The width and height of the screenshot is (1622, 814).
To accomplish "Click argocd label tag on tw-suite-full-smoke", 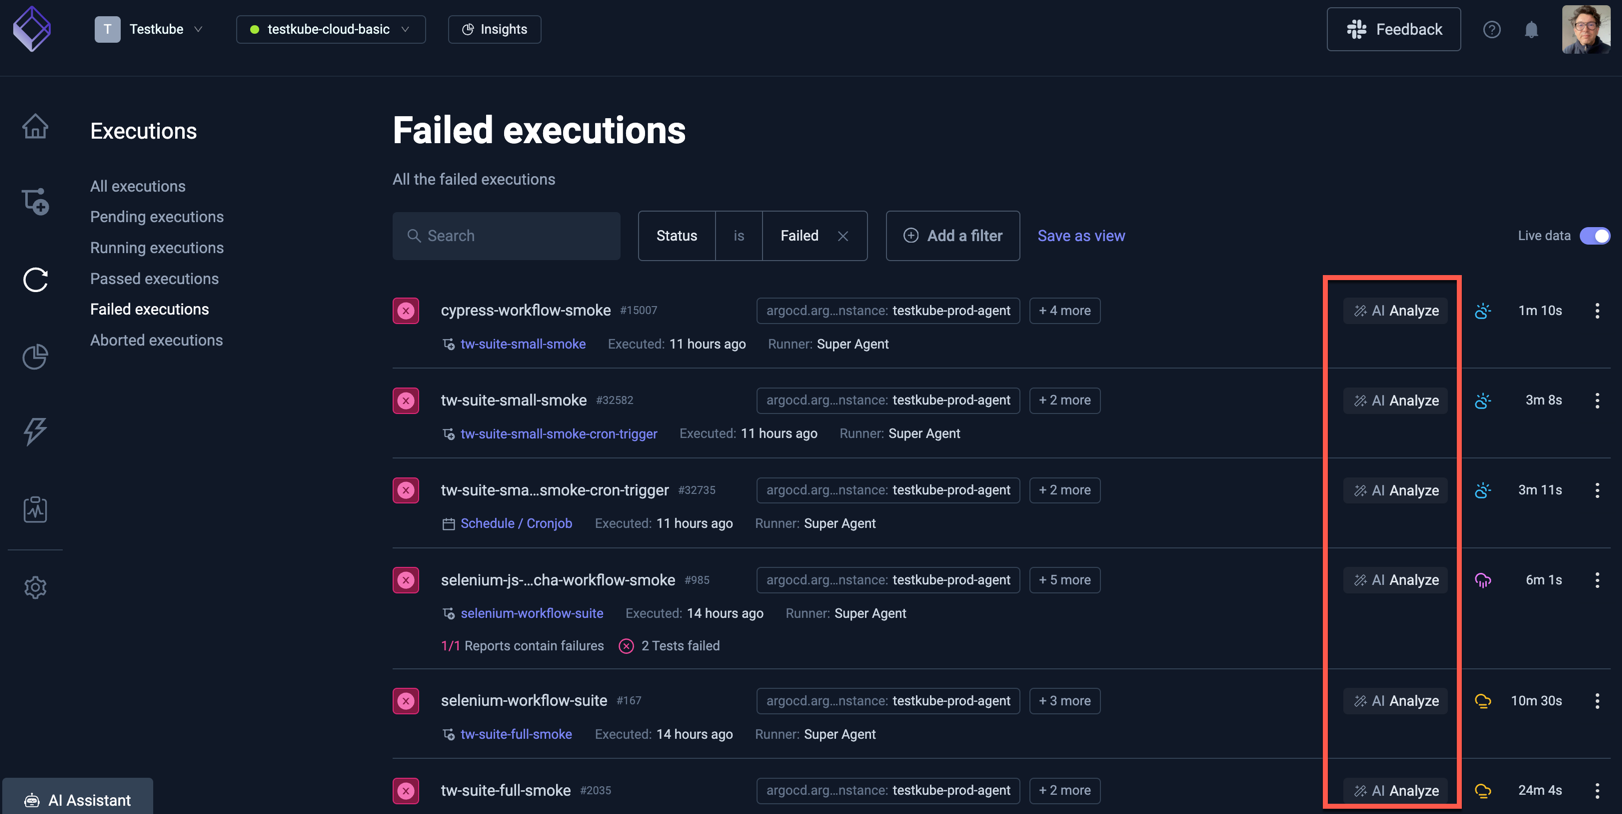I will (x=888, y=790).
